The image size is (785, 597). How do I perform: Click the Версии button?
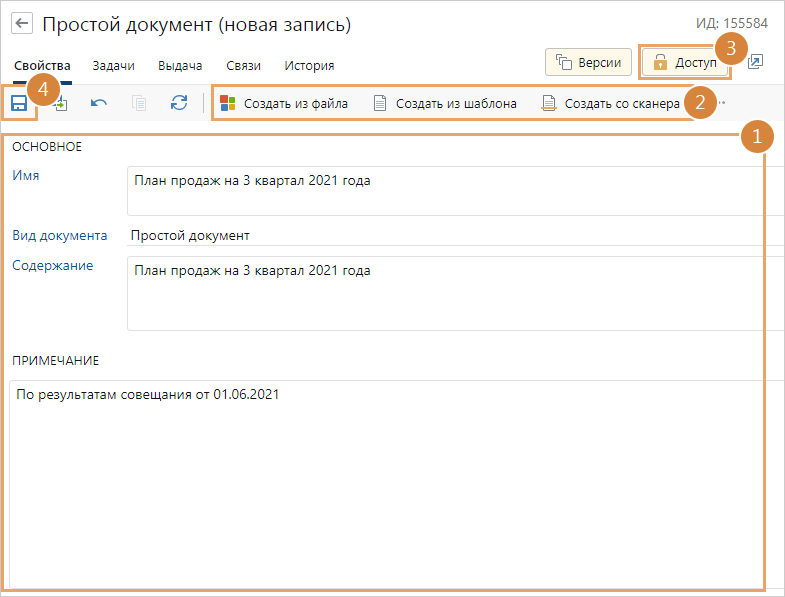coord(588,62)
